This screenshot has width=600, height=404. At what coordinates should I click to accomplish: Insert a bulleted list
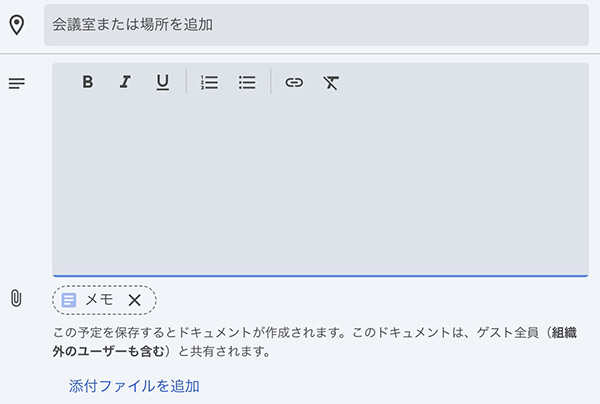tap(247, 82)
